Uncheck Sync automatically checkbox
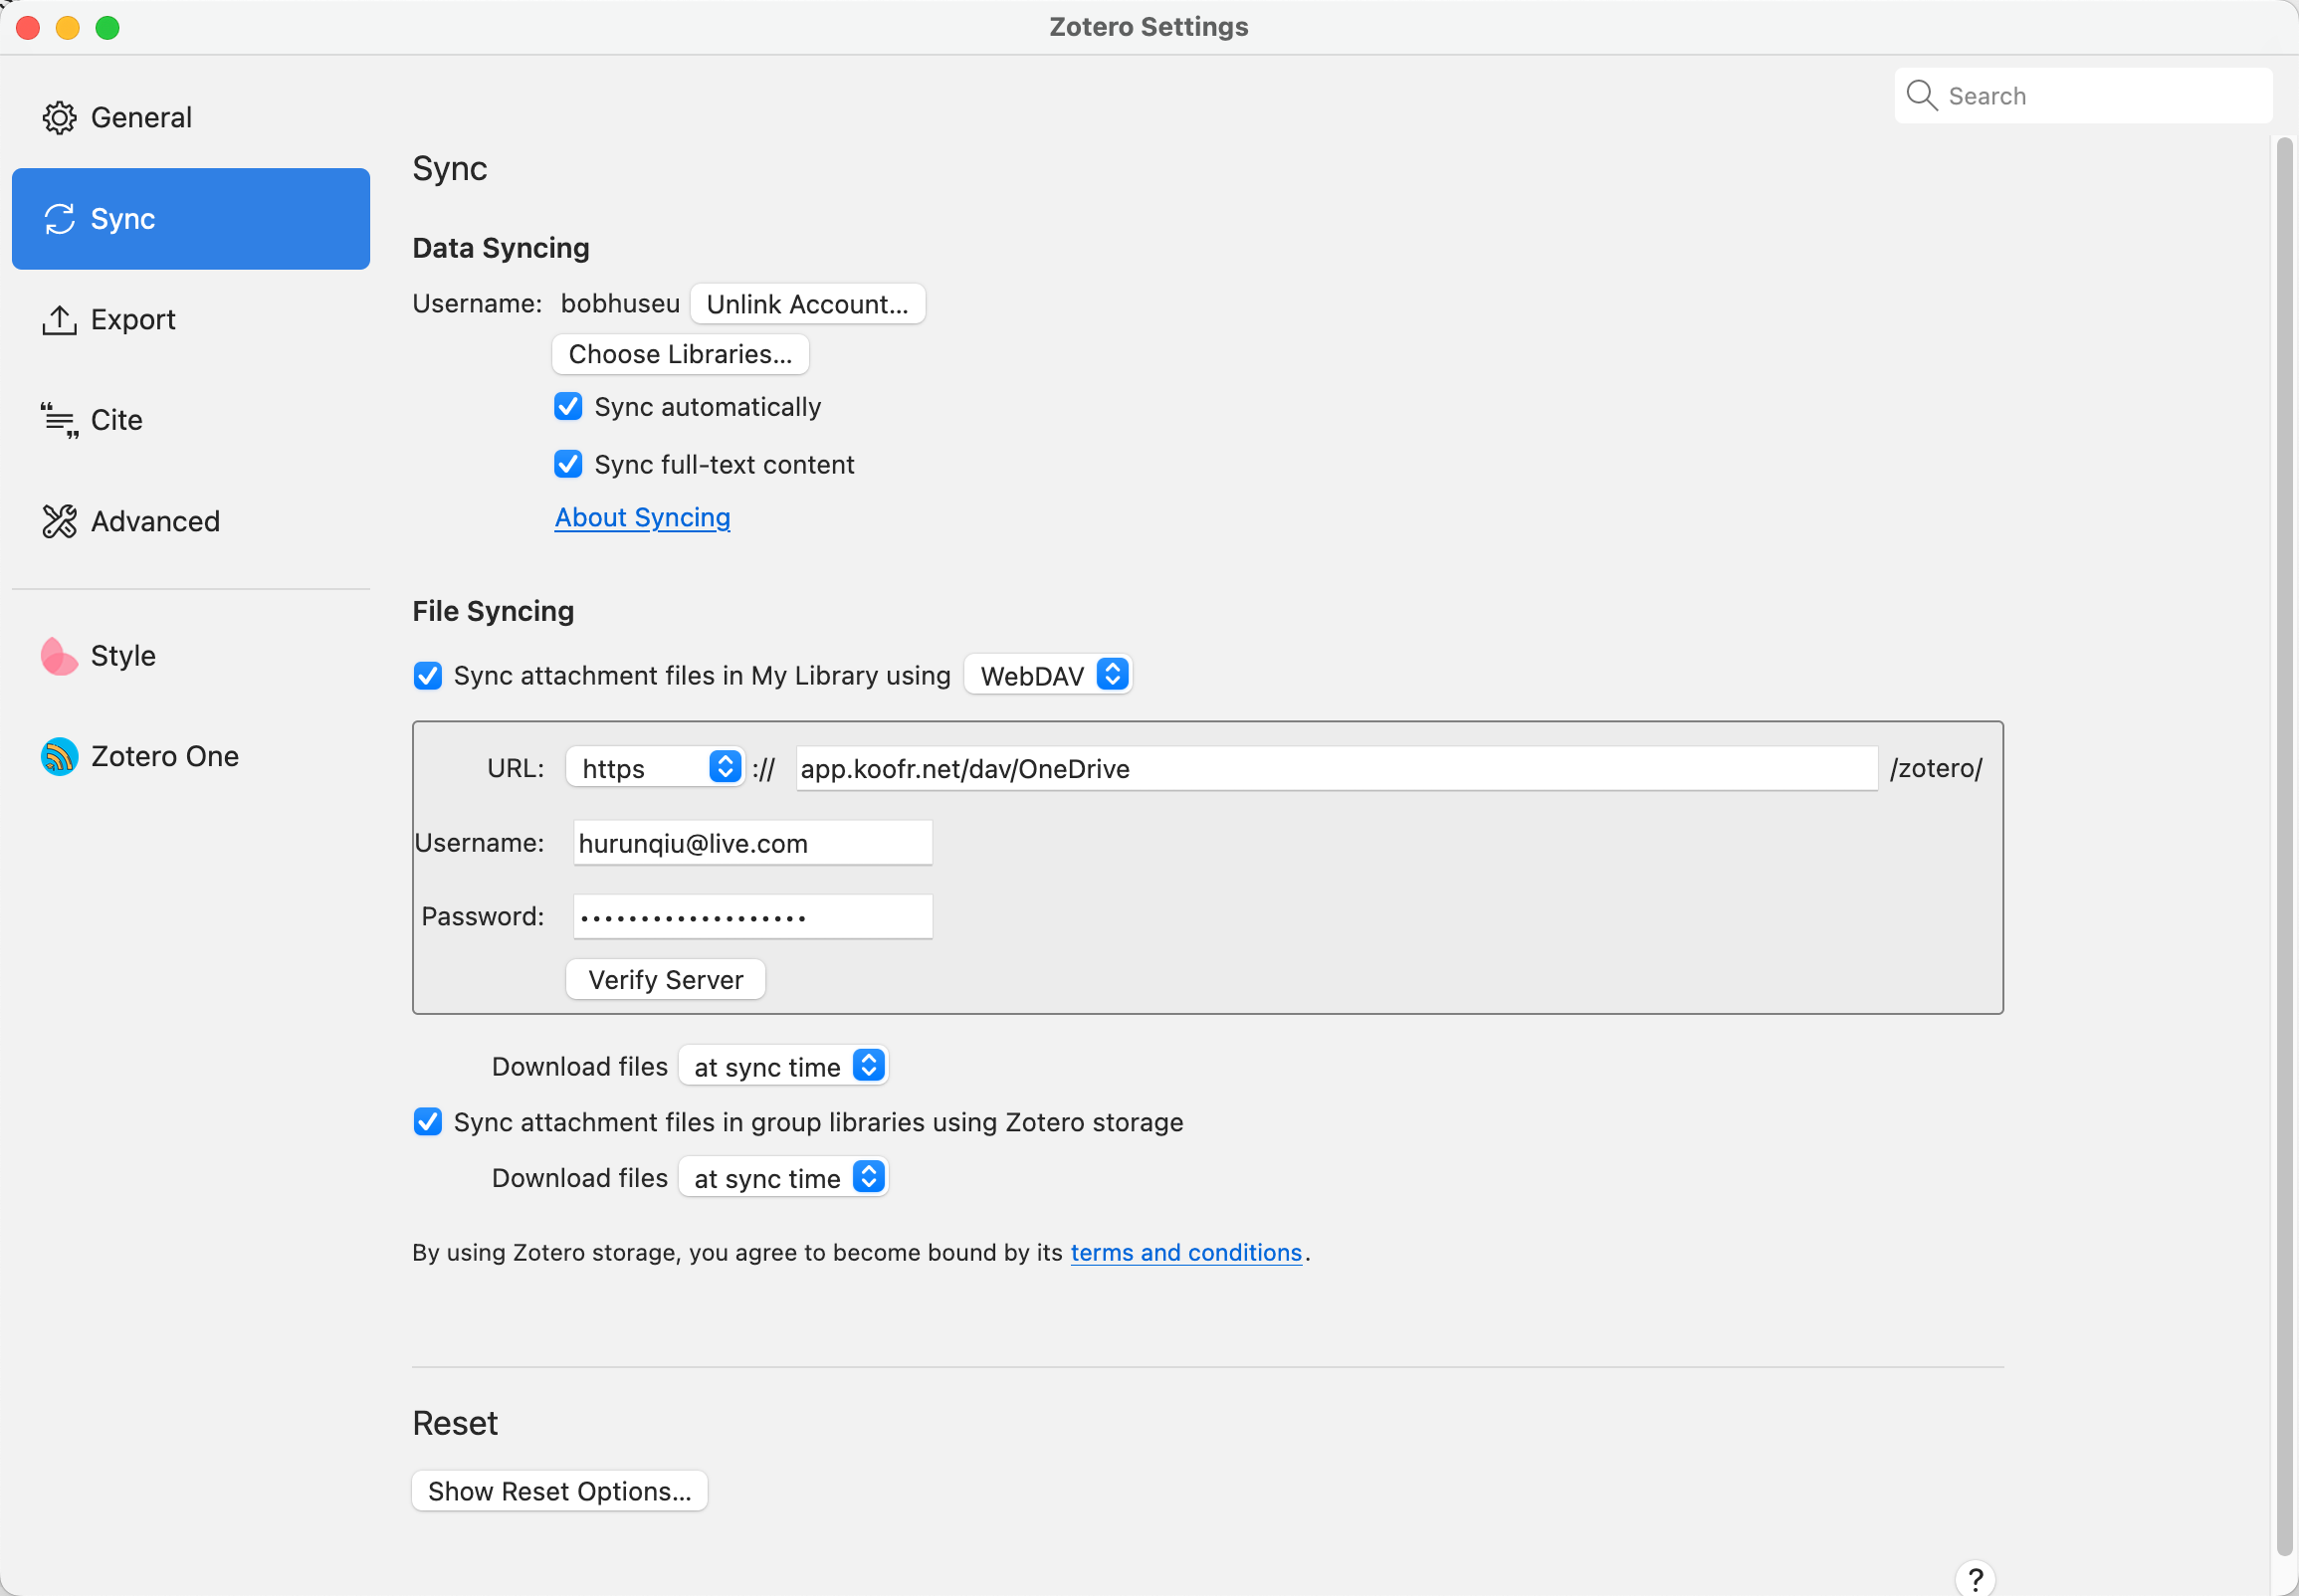The height and width of the screenshot is (1596, 2299). (568, 406)
